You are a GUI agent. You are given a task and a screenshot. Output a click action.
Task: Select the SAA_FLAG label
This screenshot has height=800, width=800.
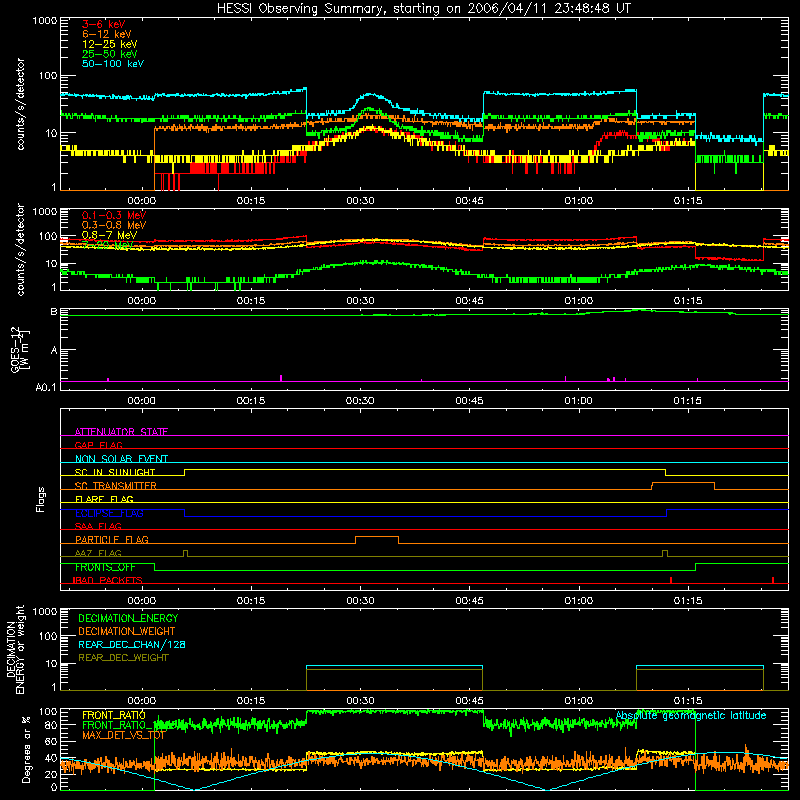pos(98,526)
